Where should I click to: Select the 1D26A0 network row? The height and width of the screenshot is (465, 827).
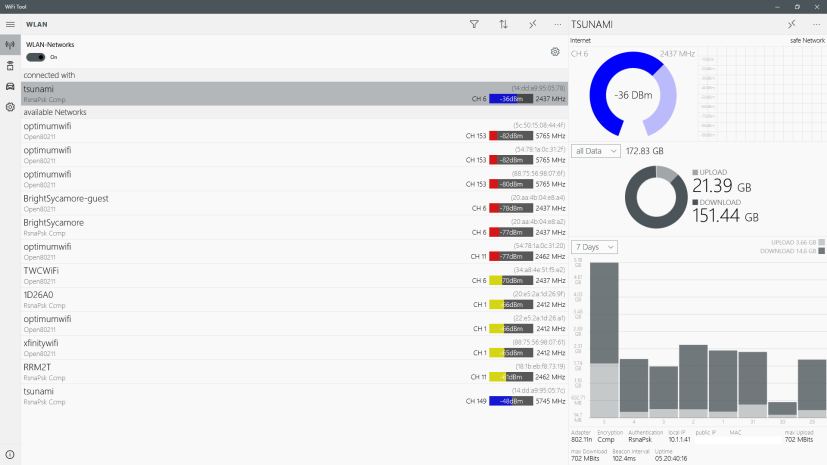coord(294,299)
